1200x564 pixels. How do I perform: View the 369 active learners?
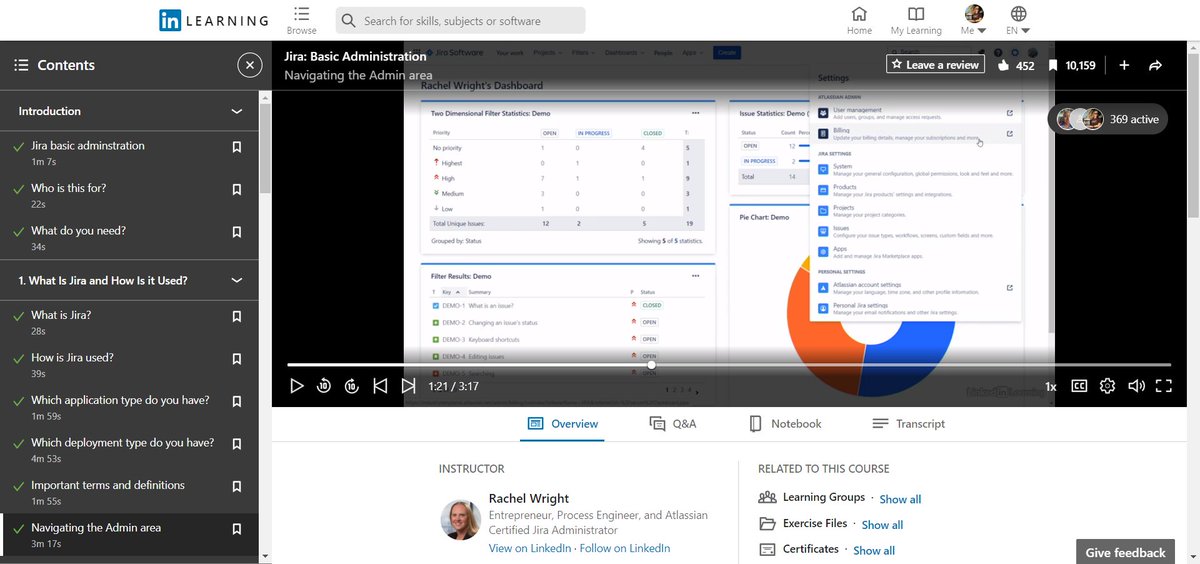tap(1107, 119)
